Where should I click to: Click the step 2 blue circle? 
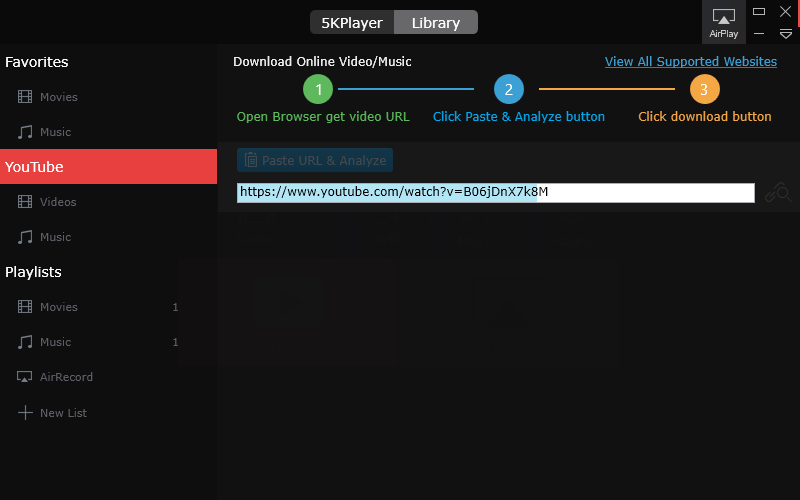pyautogui.click(x=509, y=89)
